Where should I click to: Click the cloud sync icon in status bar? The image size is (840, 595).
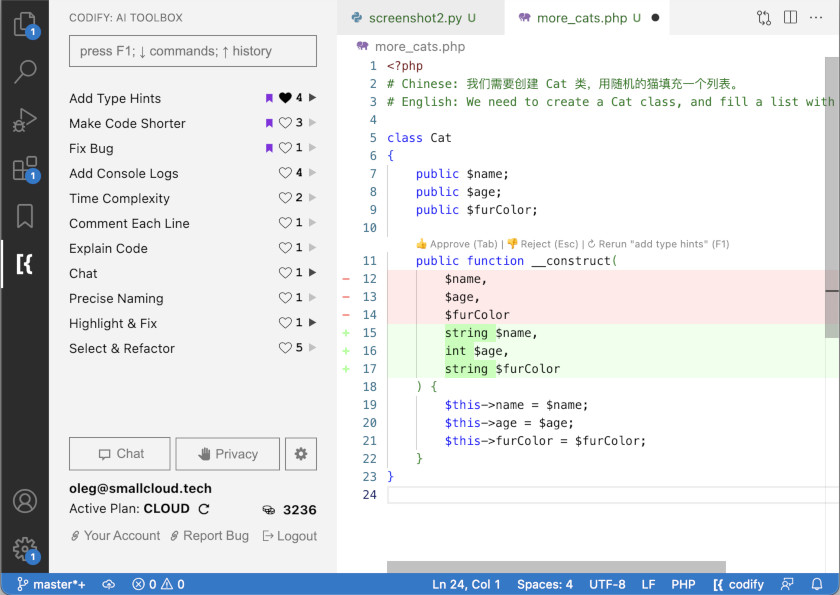(109, 584)
